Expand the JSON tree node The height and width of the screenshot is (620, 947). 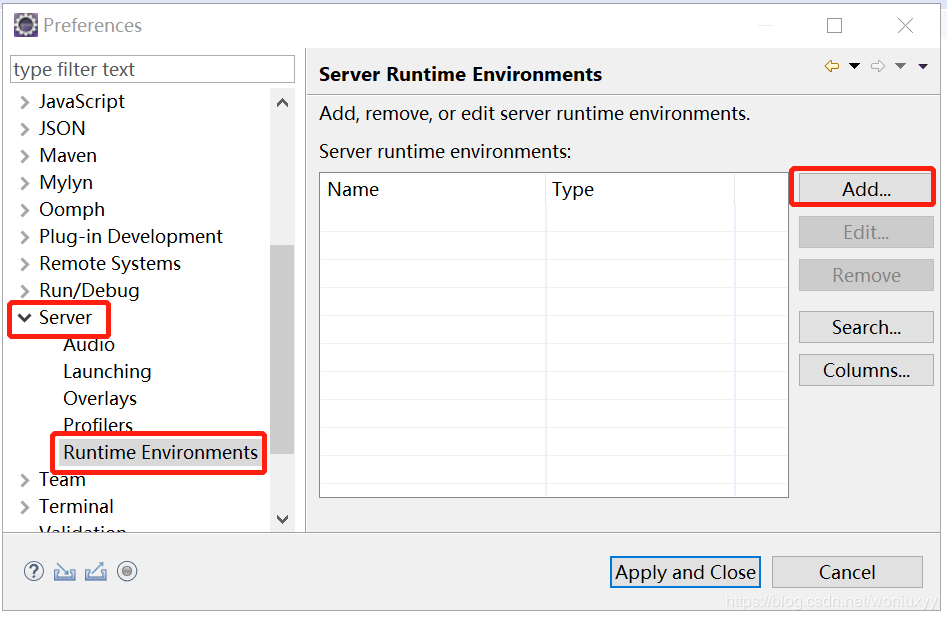pos(24,129)
